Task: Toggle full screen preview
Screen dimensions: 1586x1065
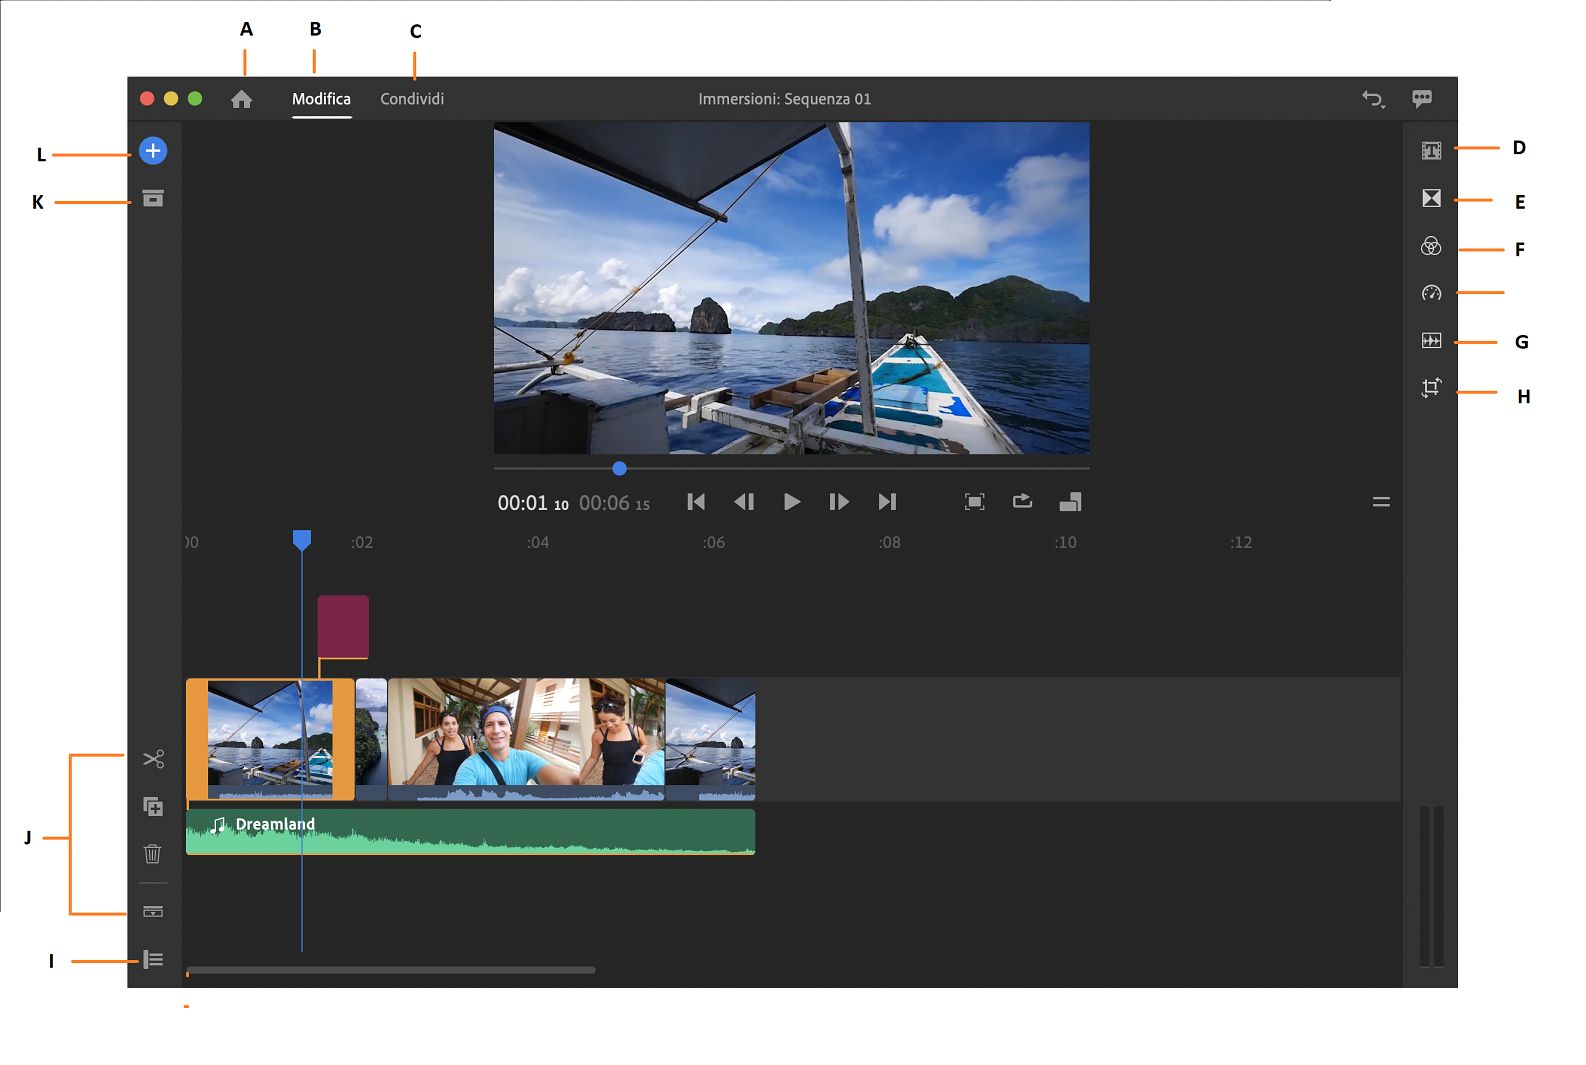Action: point(974,502)
